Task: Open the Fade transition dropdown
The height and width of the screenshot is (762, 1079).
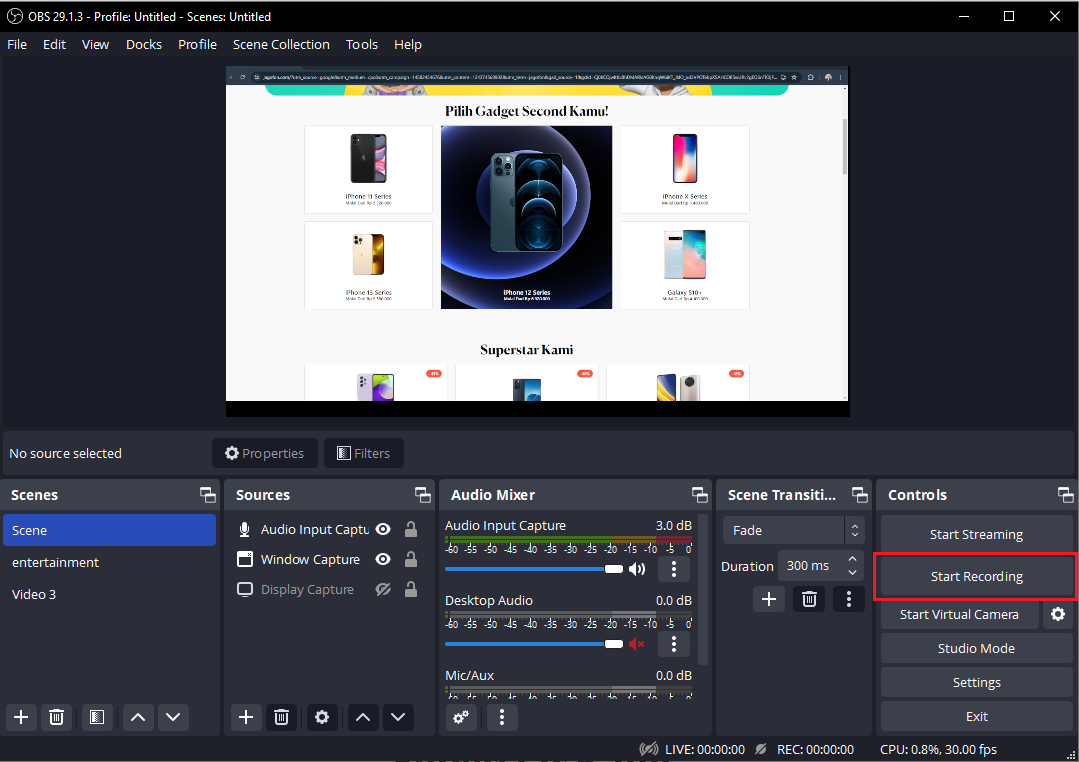Action: pyautogui.click(x=793, y=530)
